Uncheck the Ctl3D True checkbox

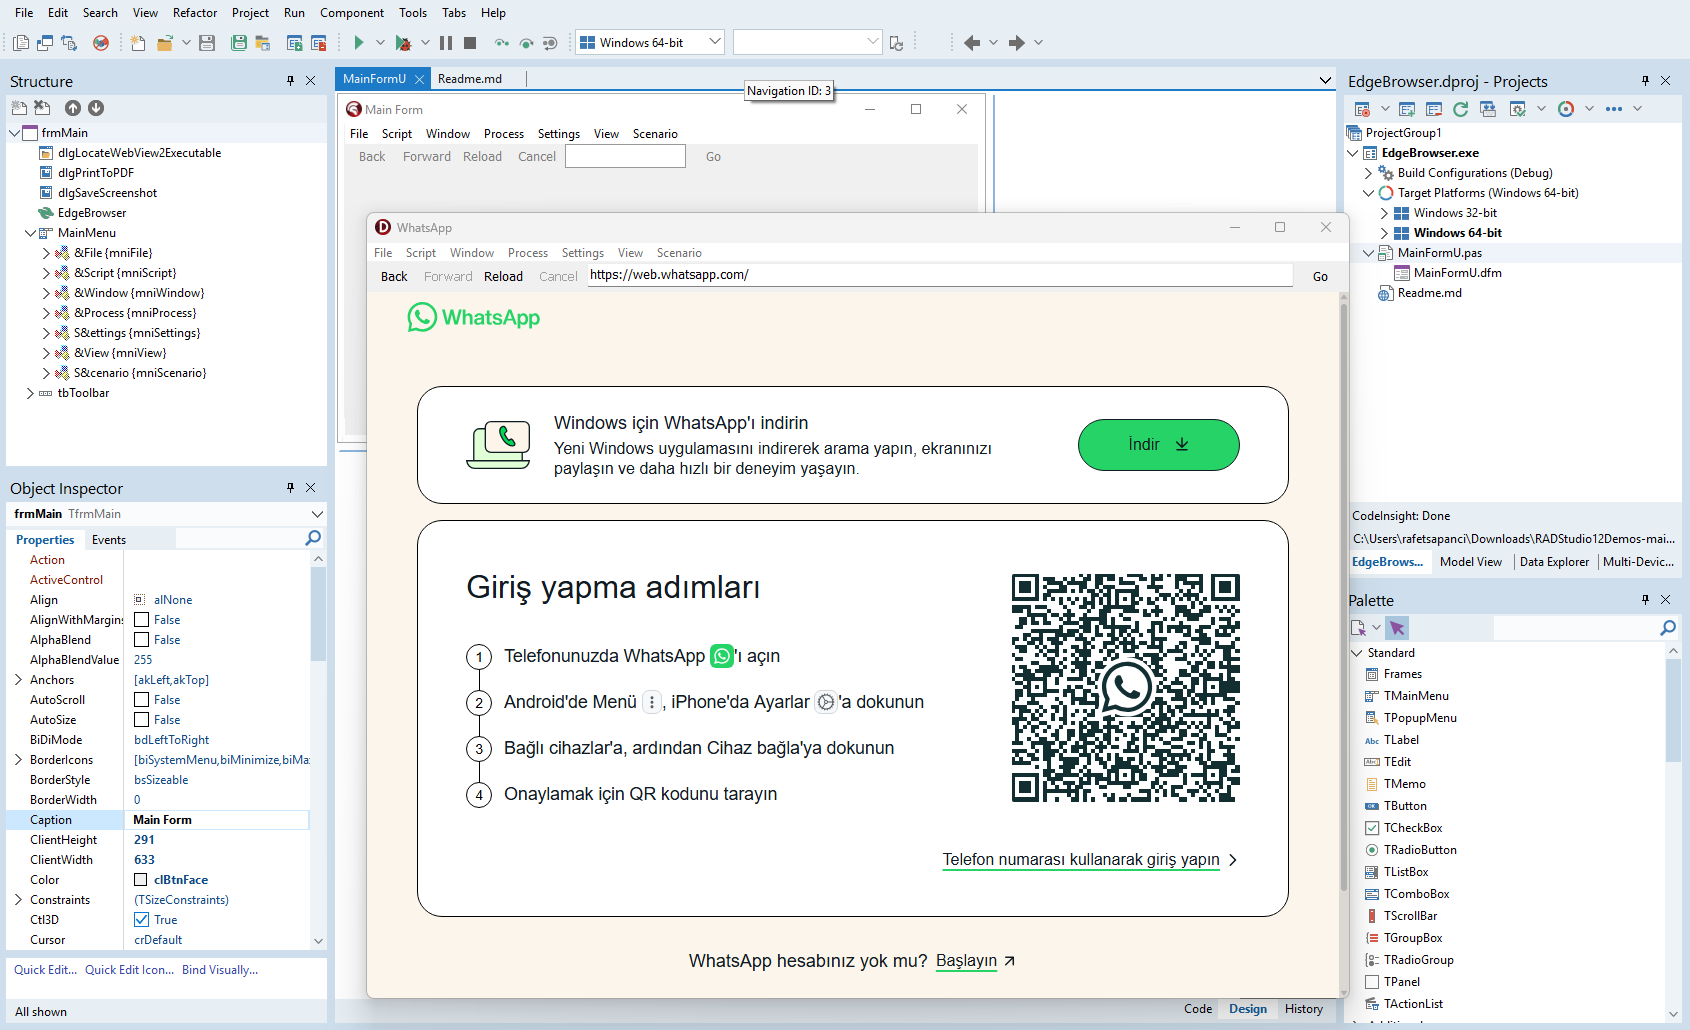(x=141, y=920)
